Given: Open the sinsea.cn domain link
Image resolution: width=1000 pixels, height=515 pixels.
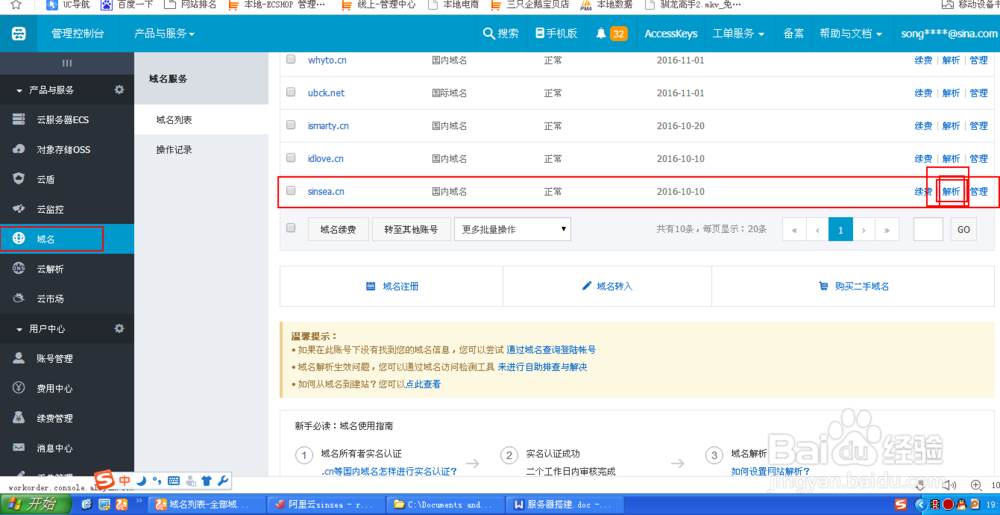Looking at the screenshot, I should coord(326,191).
